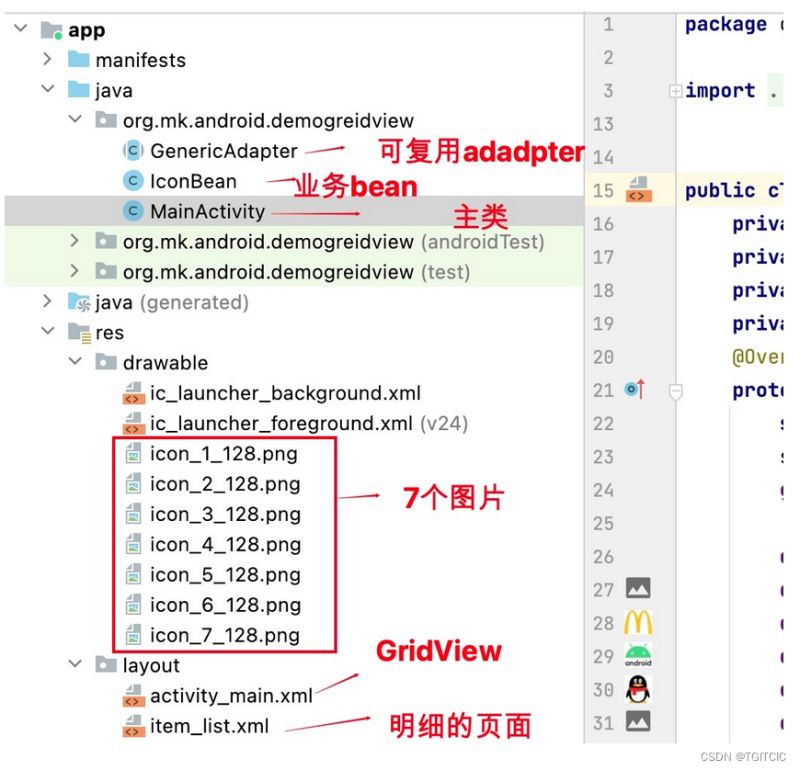
Task: Select the IconBean class file
Action: pyautogui.click(x=193, y=181)
